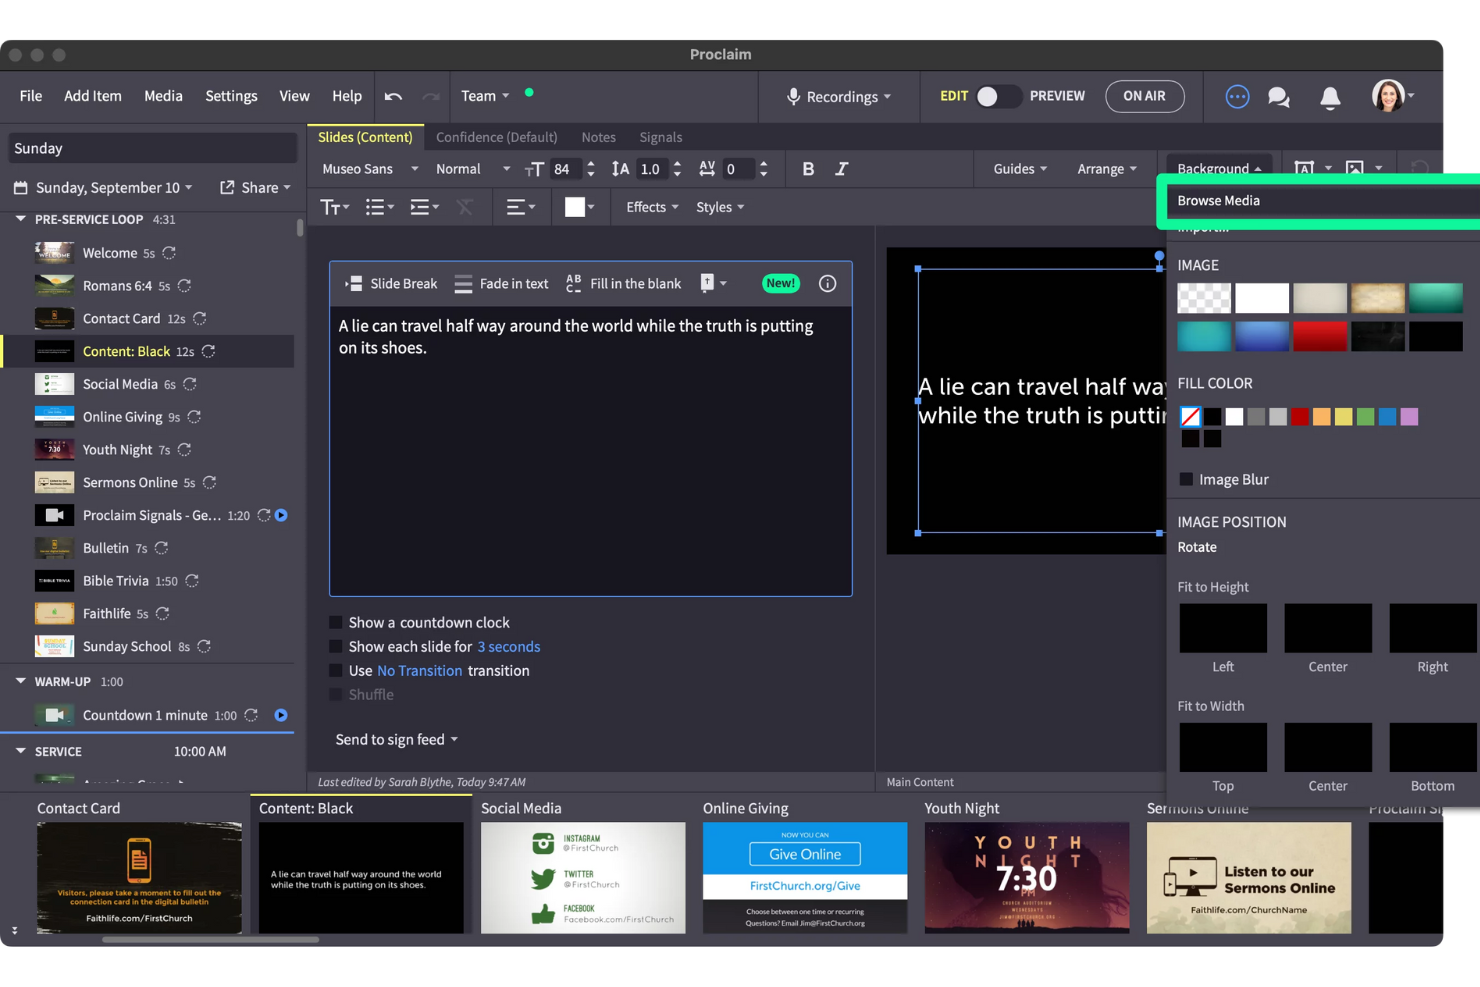Click the redo arrow icon

pos(431,96)
